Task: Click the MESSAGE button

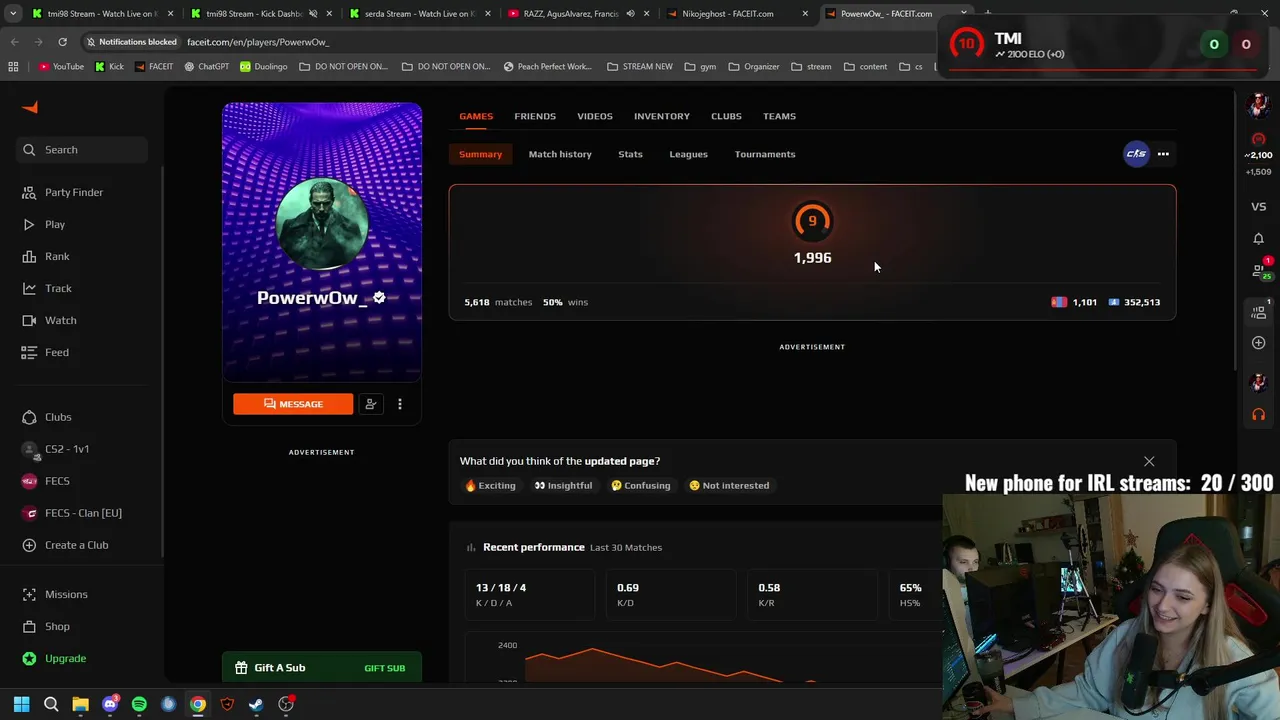Action: (x=293, y=404)
